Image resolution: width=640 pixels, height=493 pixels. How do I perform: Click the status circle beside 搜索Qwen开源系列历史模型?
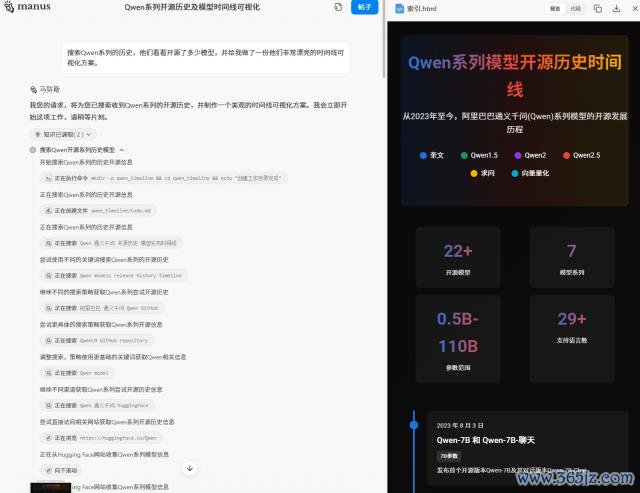click(33, 150)
